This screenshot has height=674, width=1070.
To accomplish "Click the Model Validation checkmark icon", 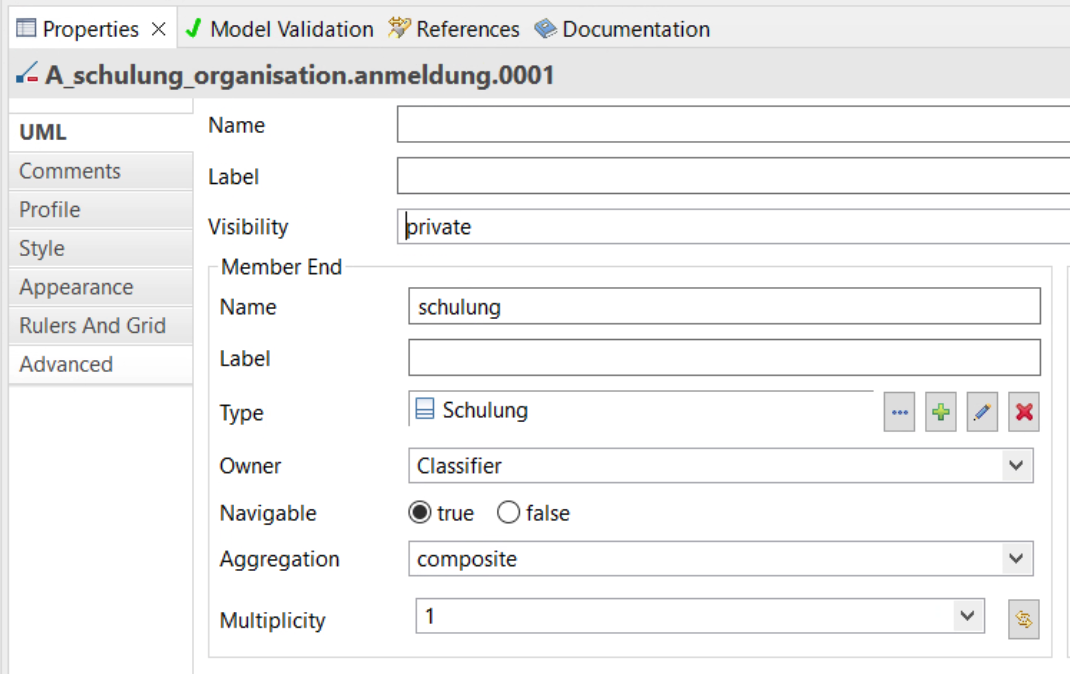I will 194,29.
